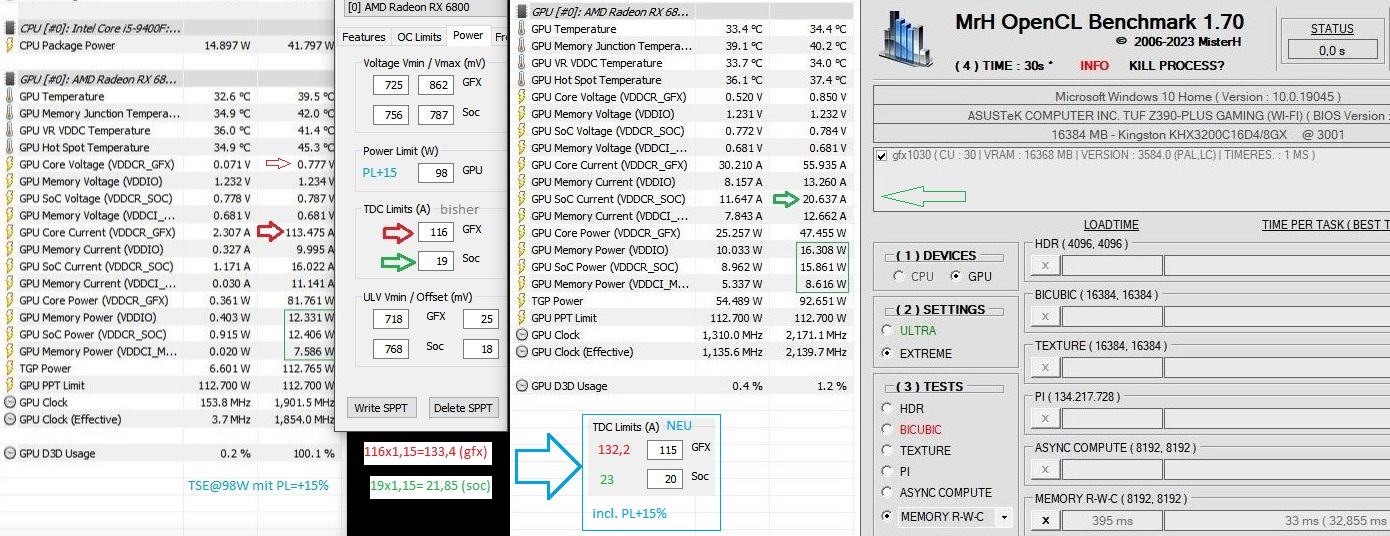Click the Select PI test radio
The width and height of the screenshot is (1390, 536).
[887, 471]
